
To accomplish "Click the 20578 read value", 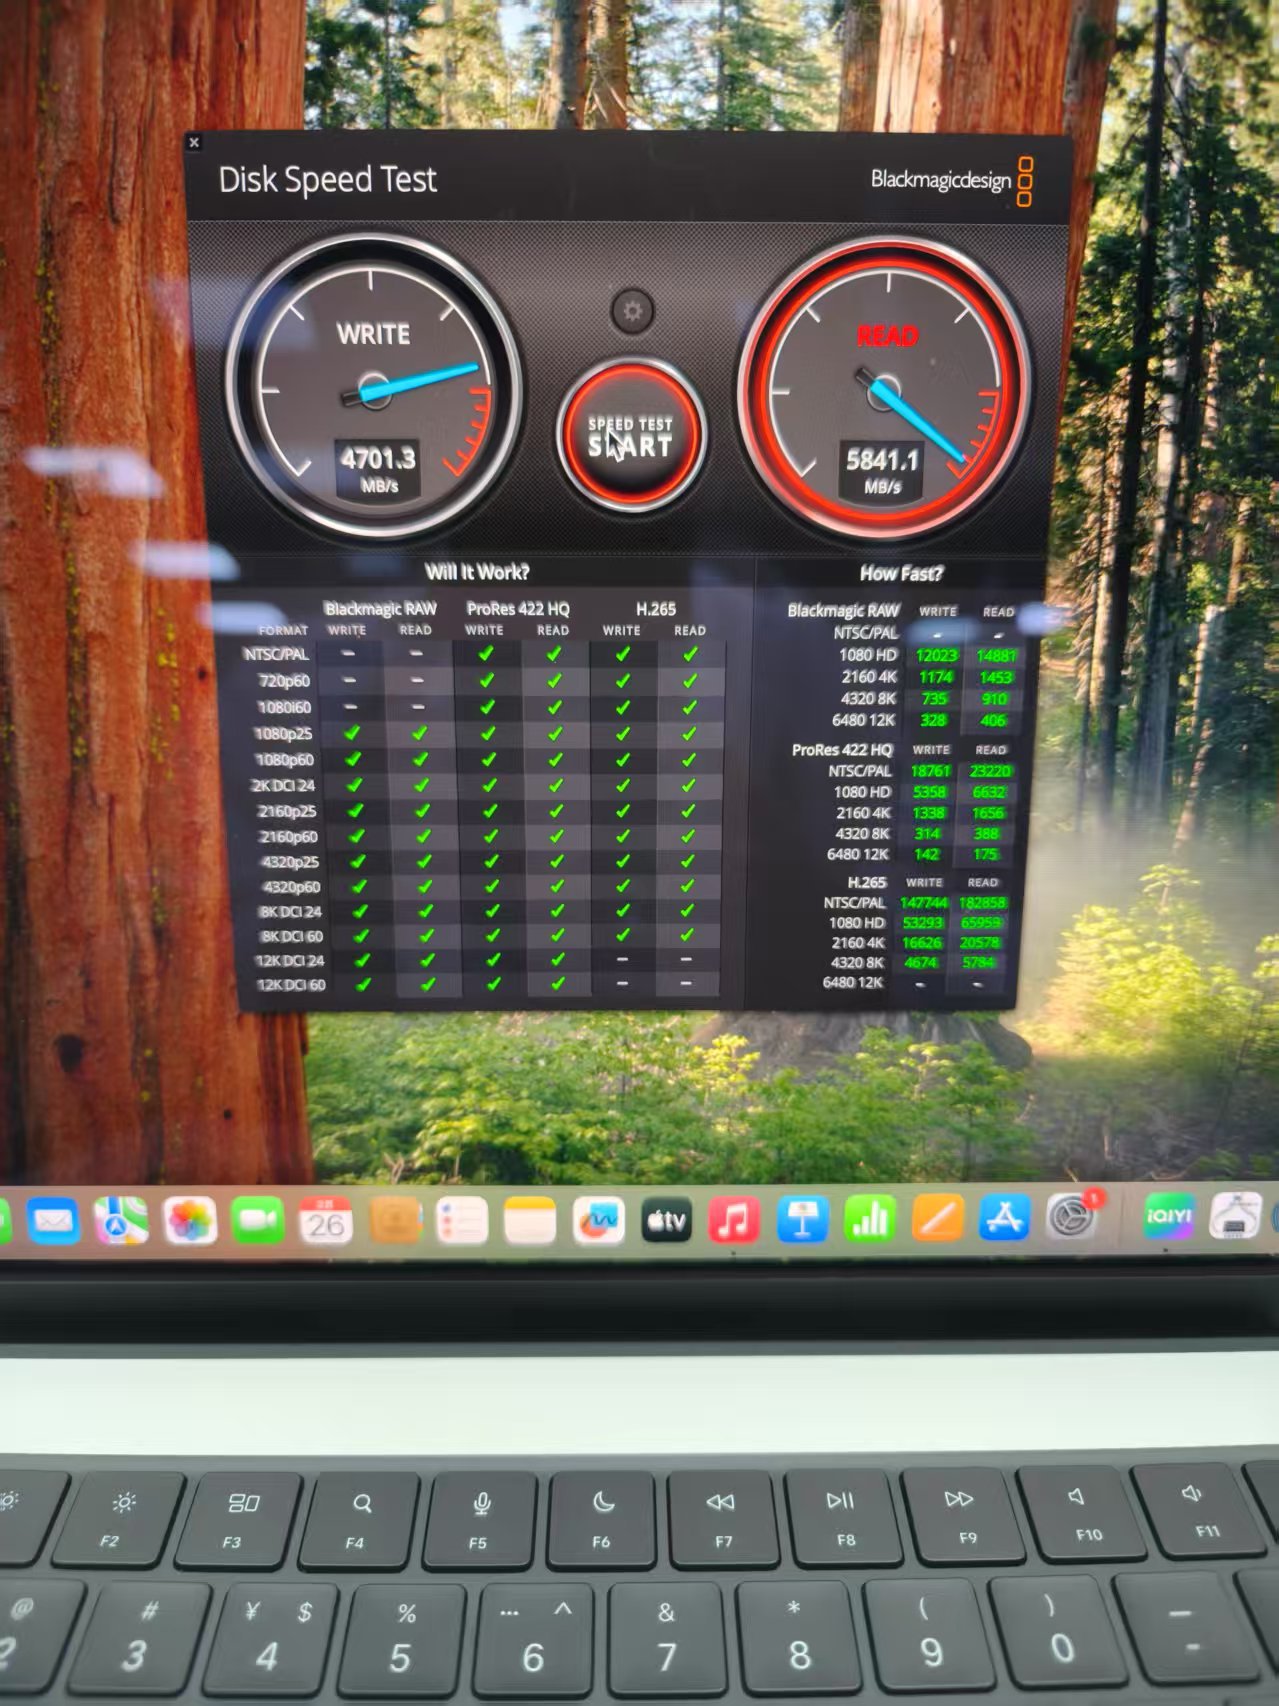I will [980, 943].
